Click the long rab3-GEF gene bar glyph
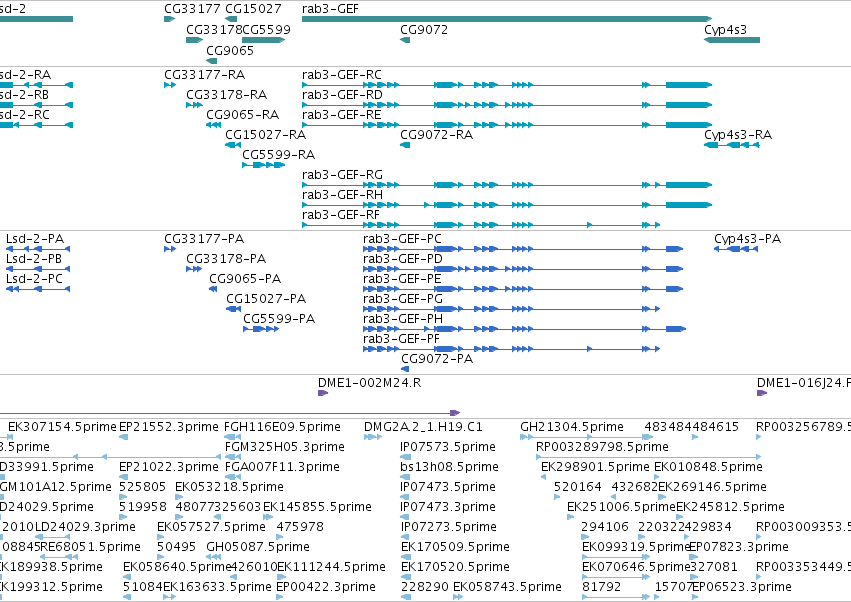The height and width of the screenshot is (602, 851). click(506, 19)
